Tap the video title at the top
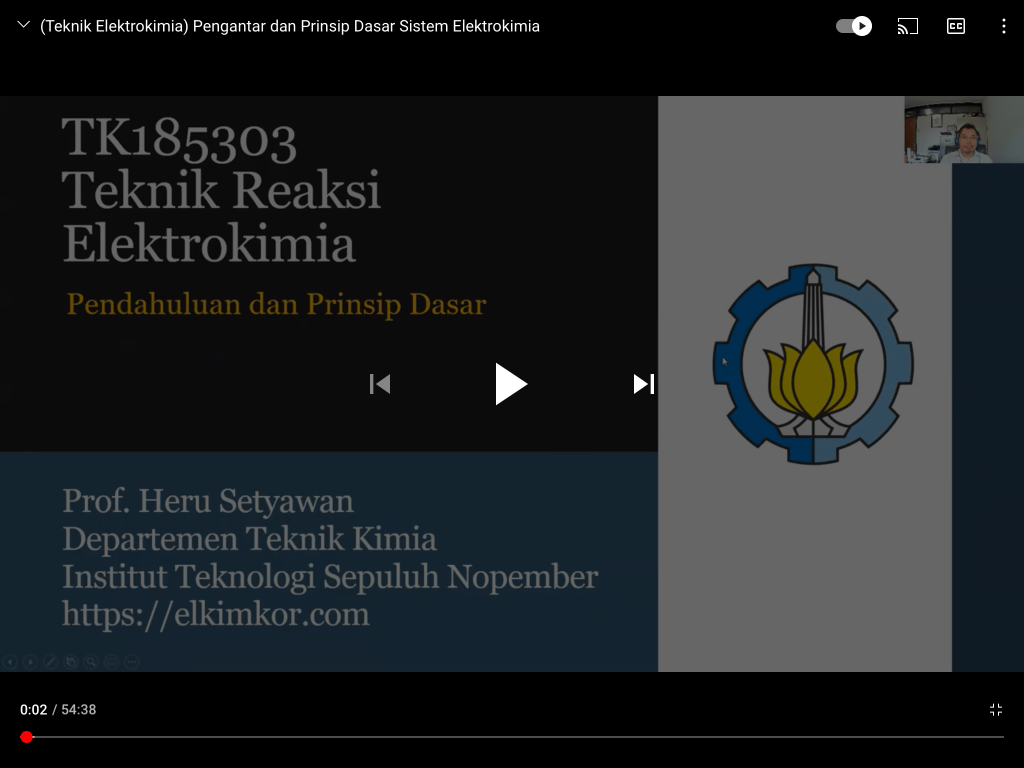1024x768 pixels. point(290,26)
